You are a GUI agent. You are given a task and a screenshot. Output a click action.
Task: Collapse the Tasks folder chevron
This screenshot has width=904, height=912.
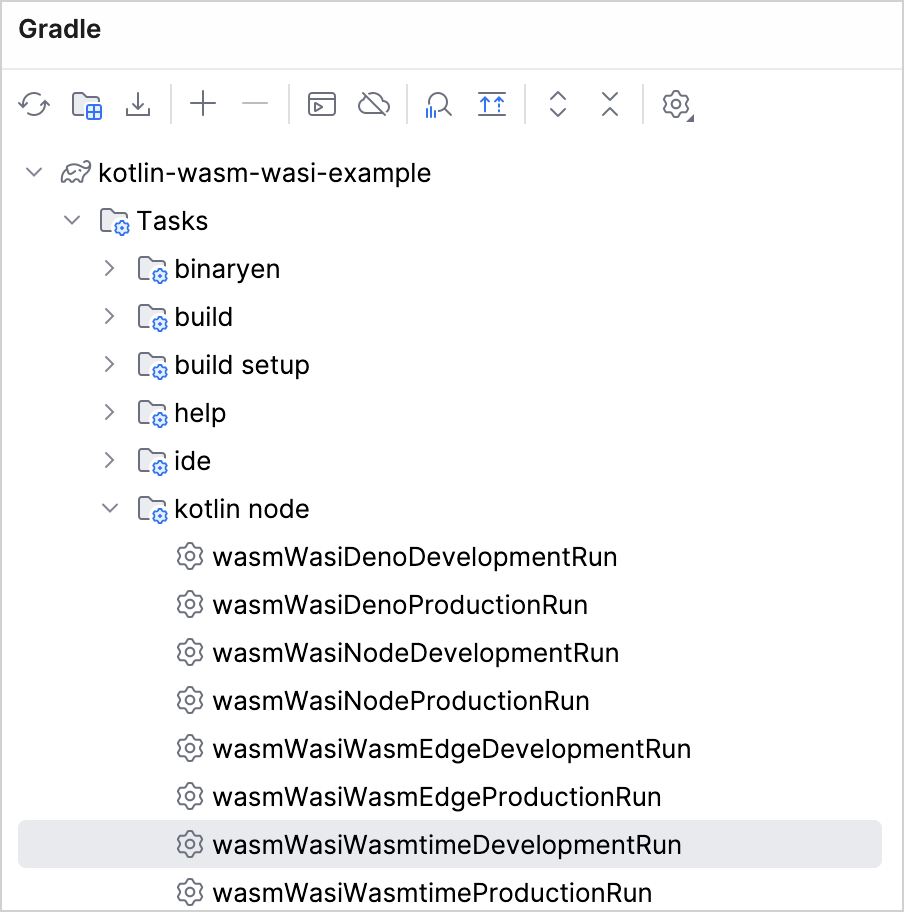tap(72, 220)
